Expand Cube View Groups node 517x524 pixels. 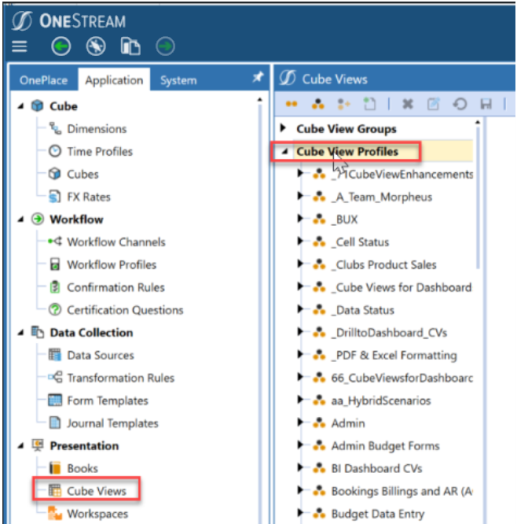click(x=283, y=128)
